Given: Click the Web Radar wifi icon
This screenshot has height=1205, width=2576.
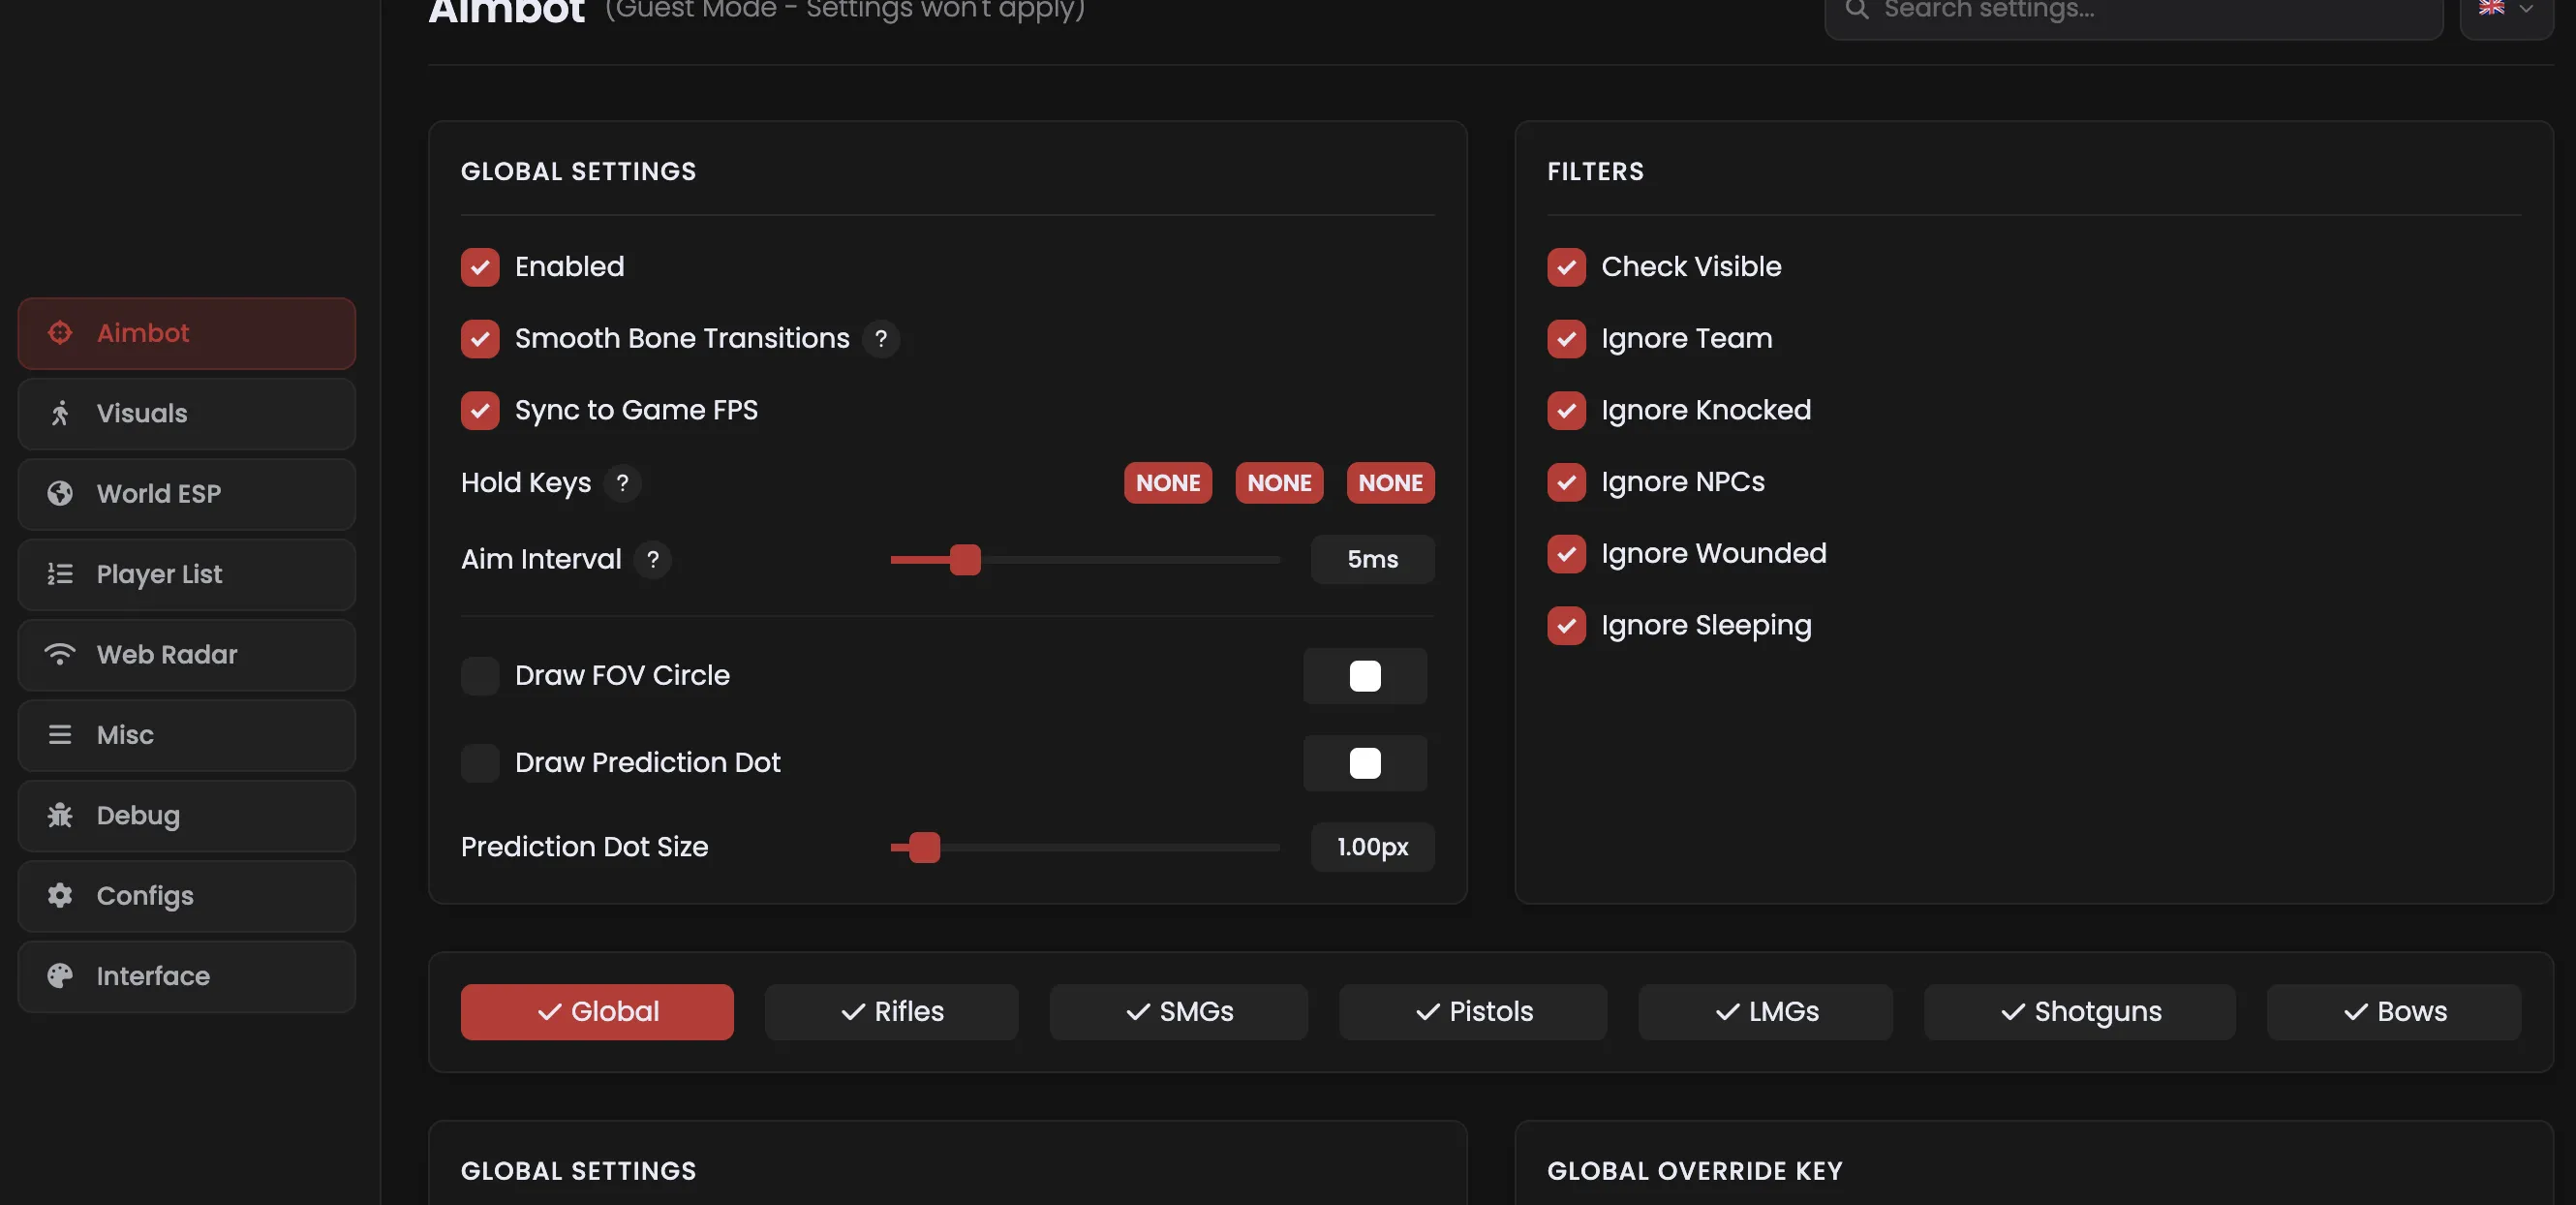Looking at the screenshot, I should click(x=60, y=654).
